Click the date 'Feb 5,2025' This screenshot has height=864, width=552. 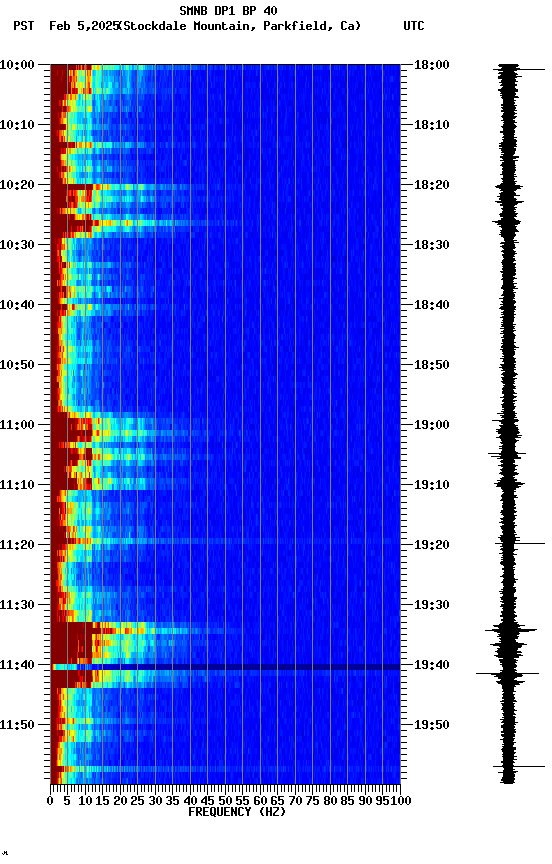click(83, 26)
